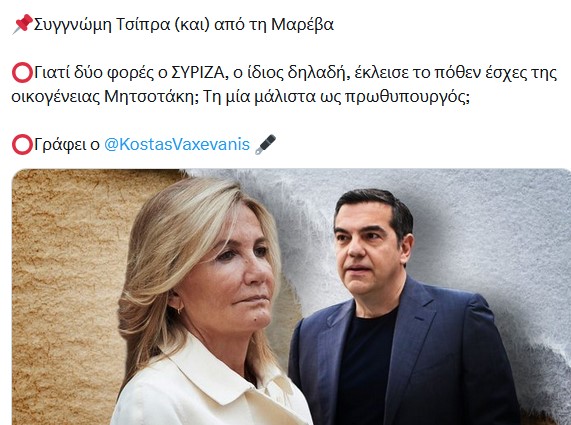Open the @KostasVaxevanis profile mention
Viewport: 571px width, 425px height.
pos(177,145)
